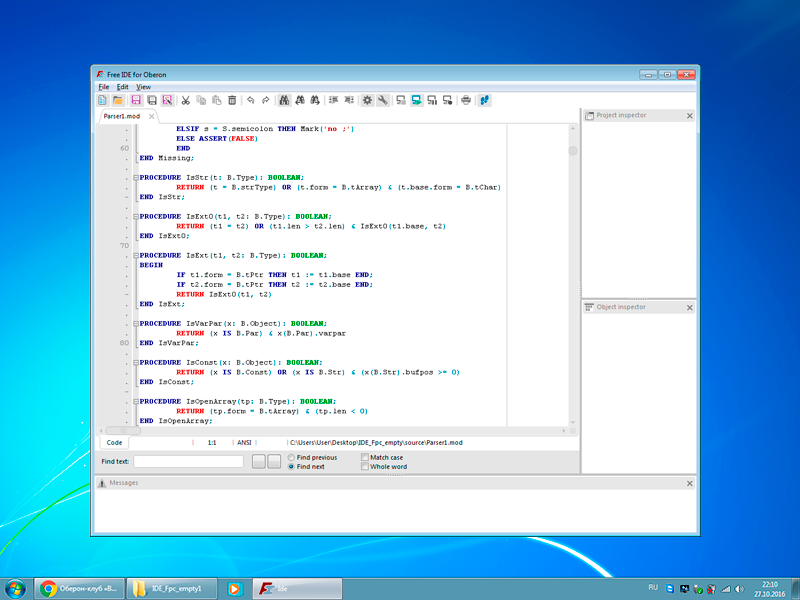Click the Open folder toolbar icon

[x=118, y=100]
